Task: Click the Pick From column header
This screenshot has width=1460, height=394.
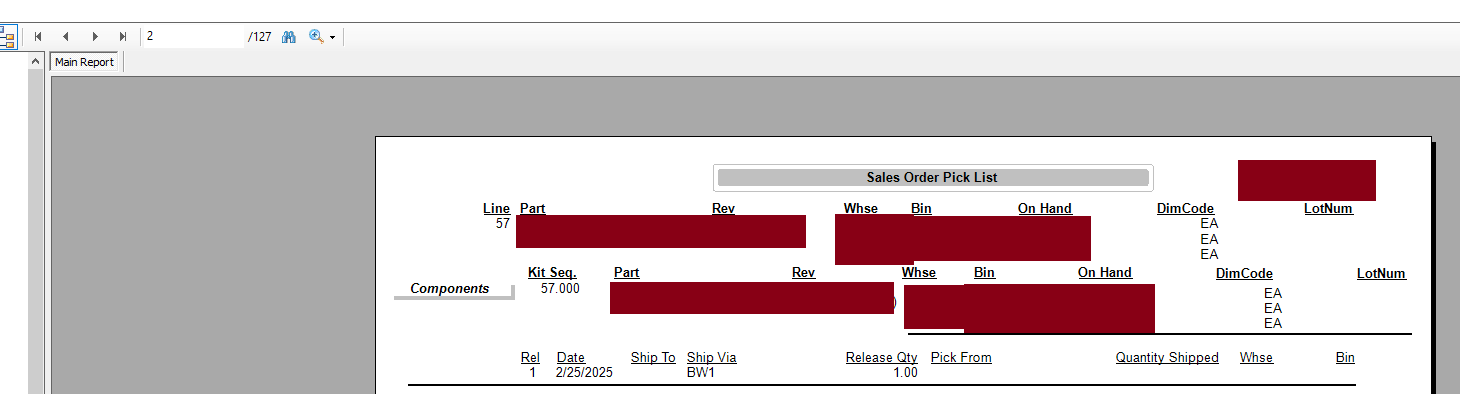Action: (x=961, y=358)
